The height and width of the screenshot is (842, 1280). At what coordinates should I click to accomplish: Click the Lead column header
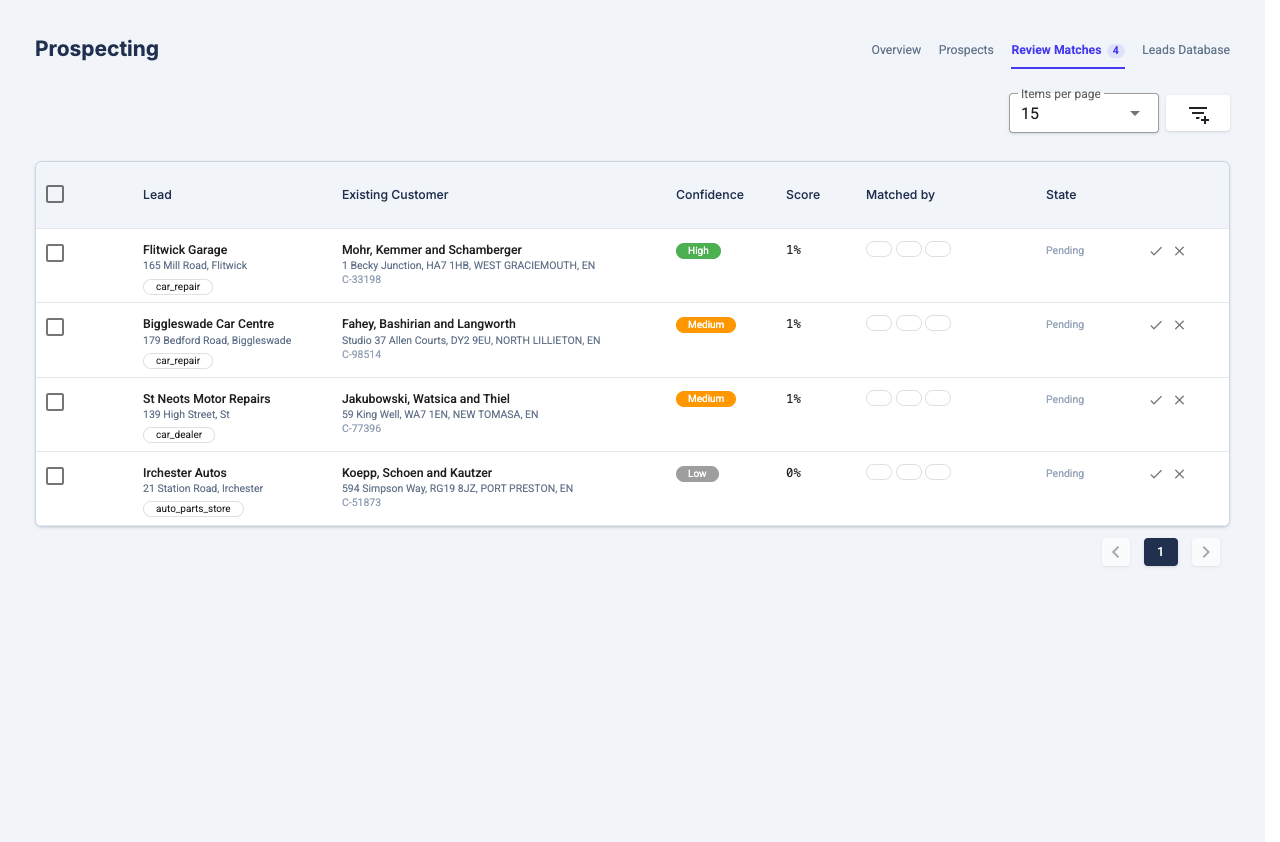(x=157, y=195)
